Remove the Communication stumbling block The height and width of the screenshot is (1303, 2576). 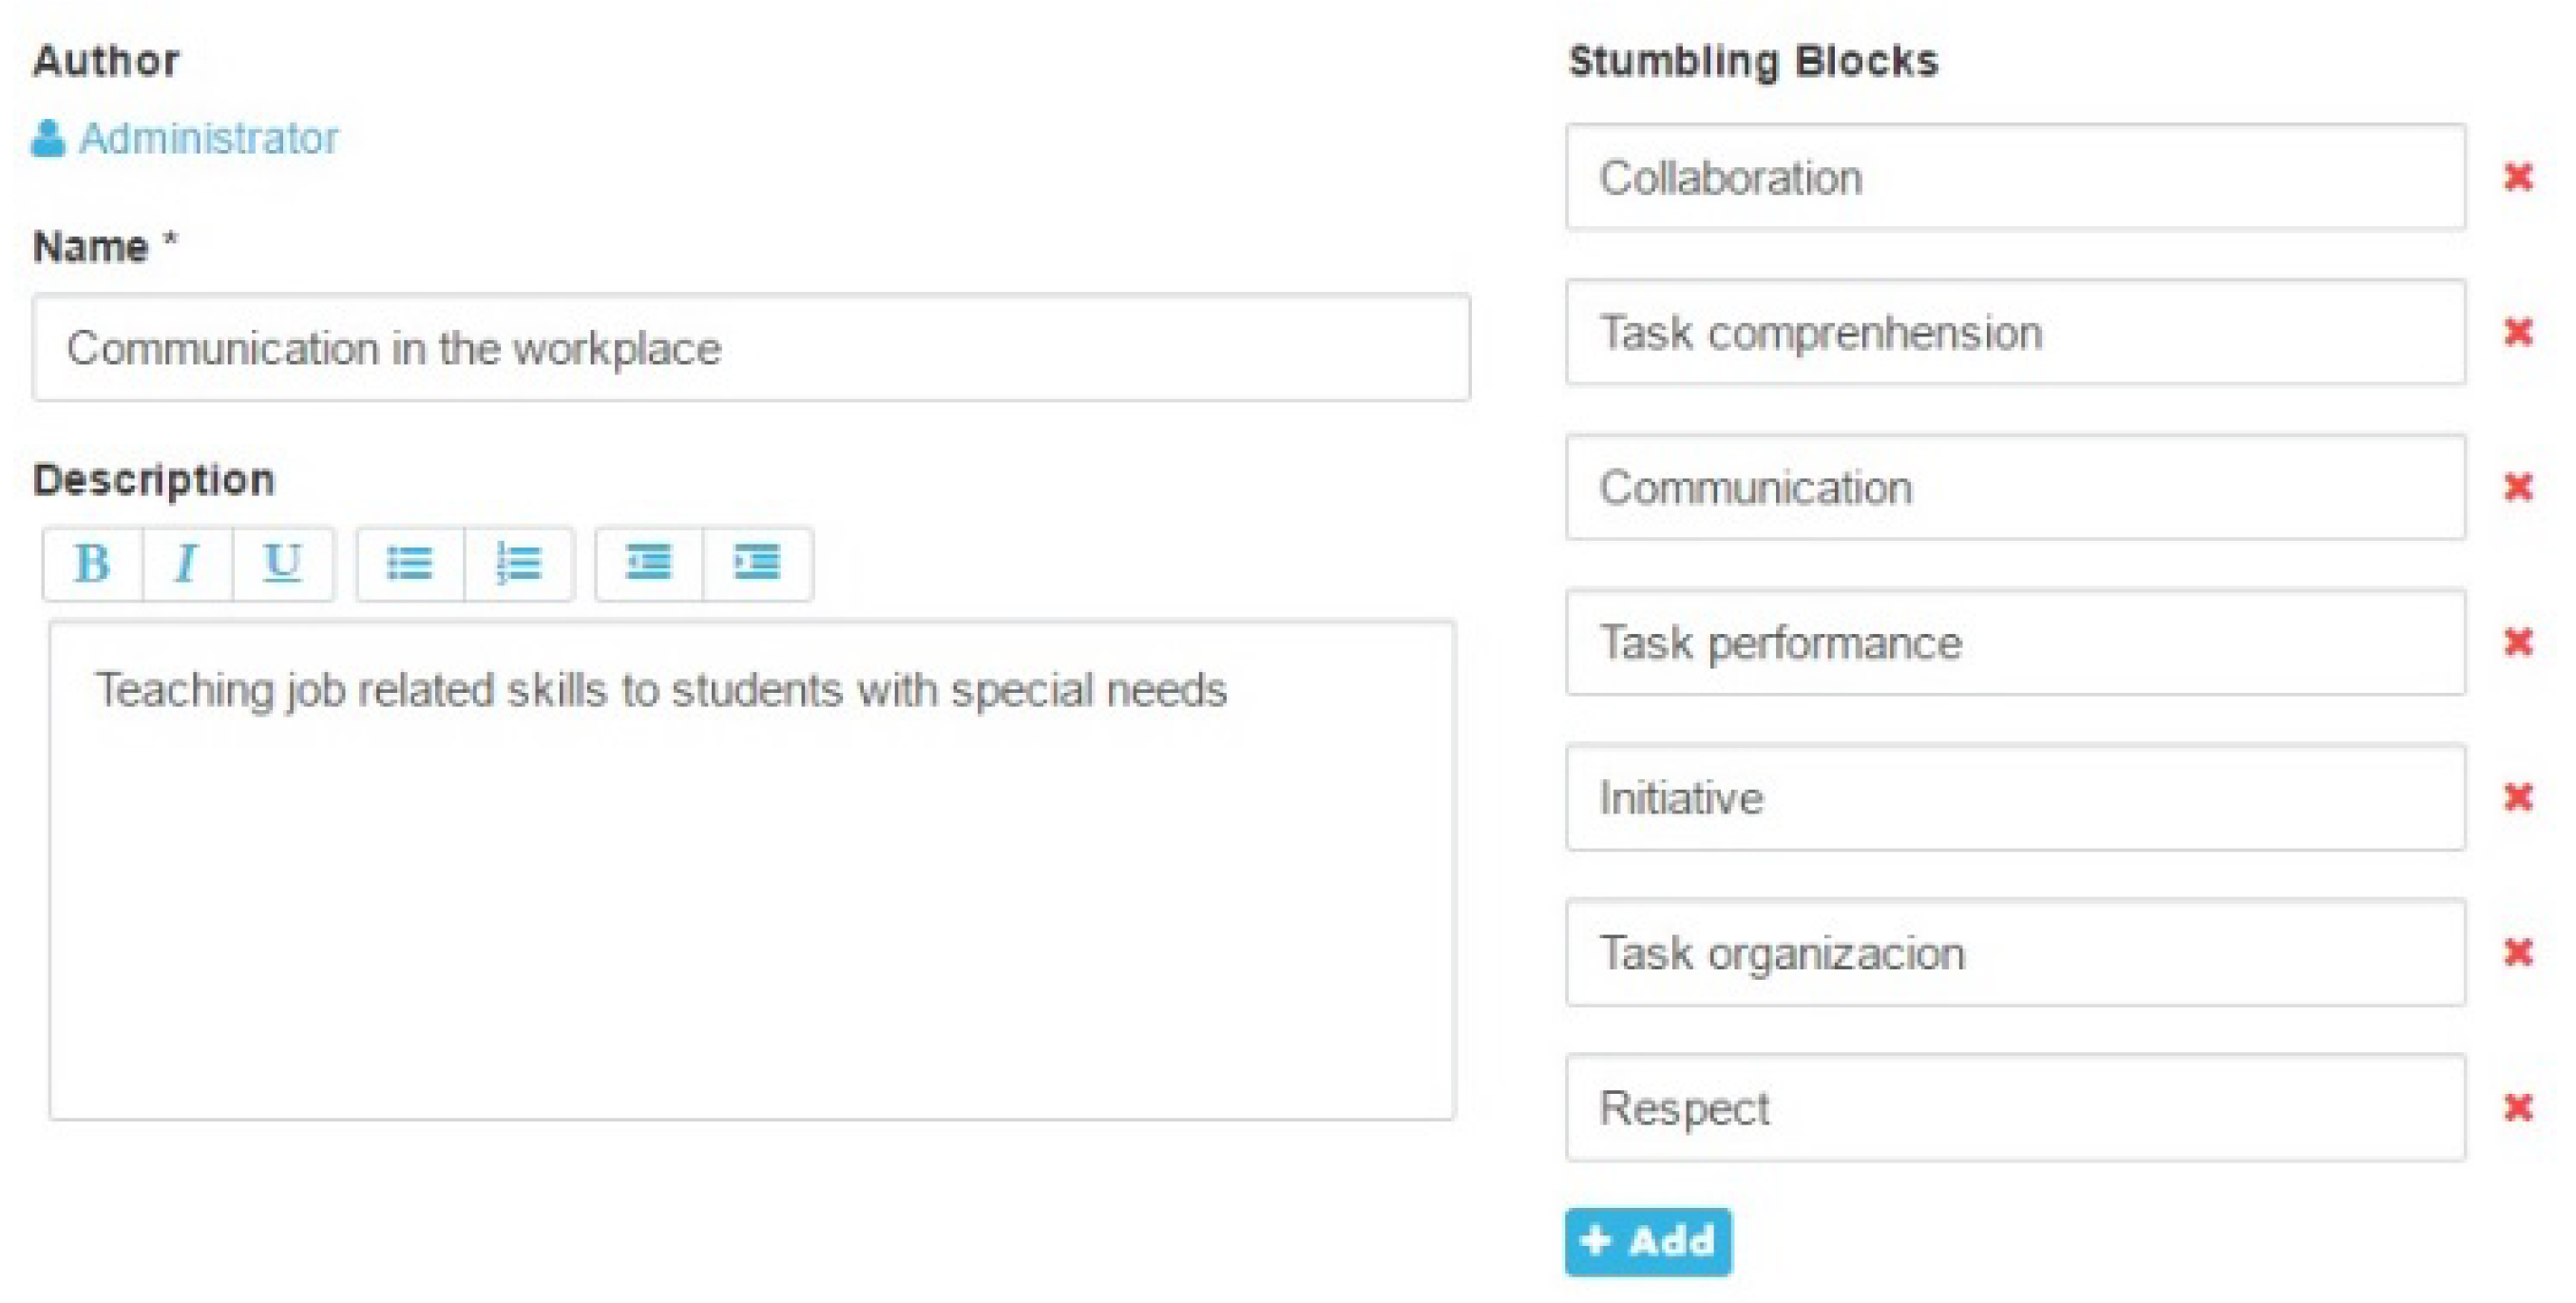pos(2518,487)
